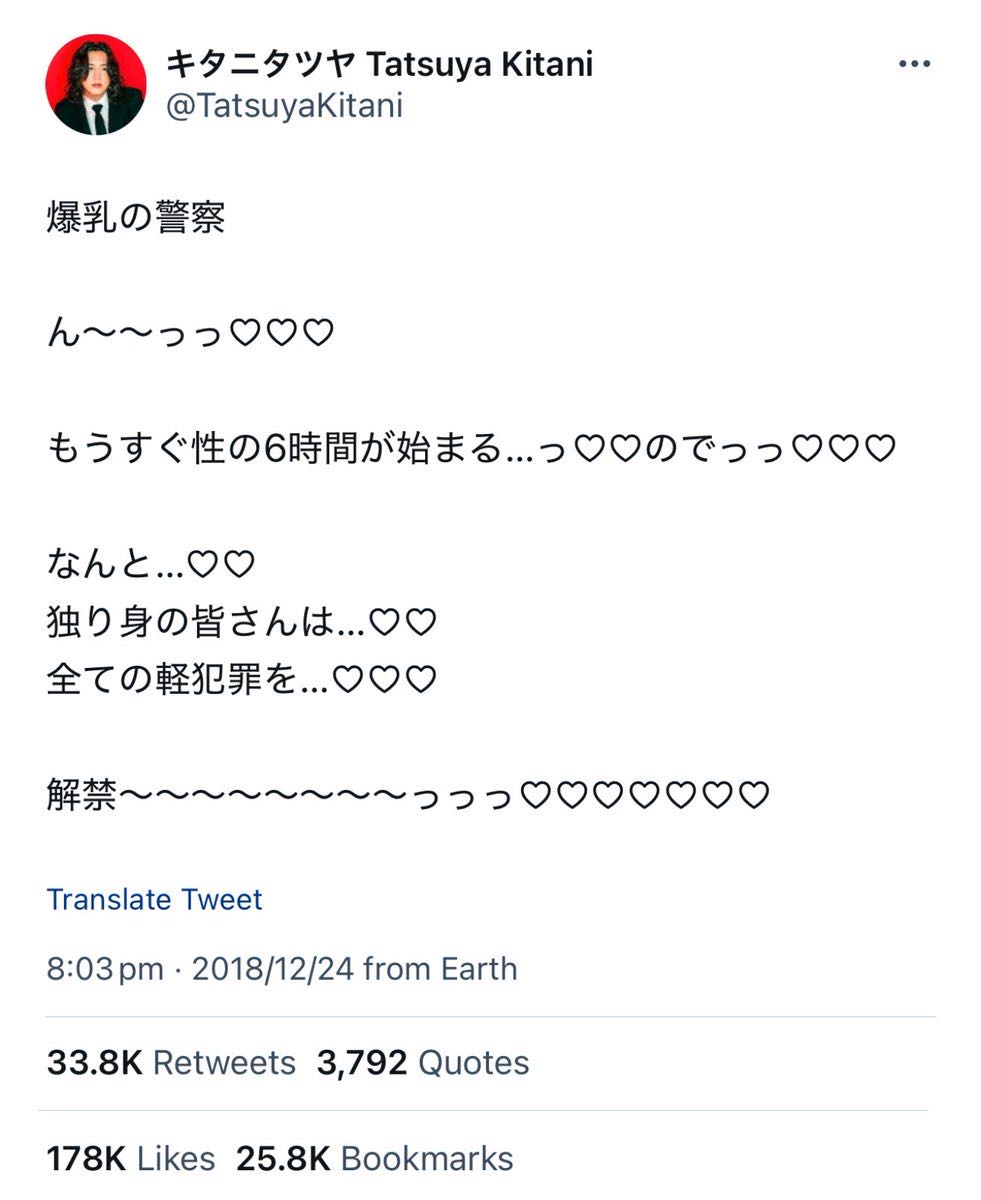This screenshot has height=1200, width=981.
Task: Click the @TatsuyaKitani handle
Action: (284, 106)
